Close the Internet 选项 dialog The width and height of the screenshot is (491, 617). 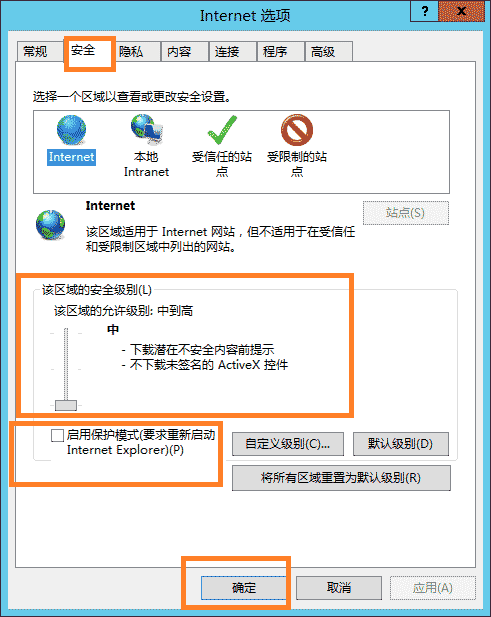click(461, 11)
